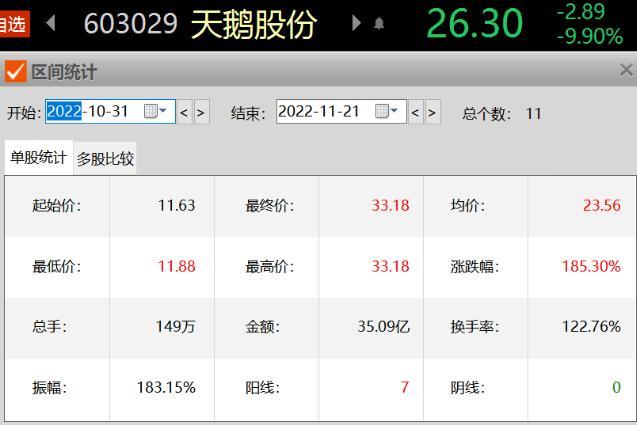Click the alert bell icon beside stock name

(379, 24)
